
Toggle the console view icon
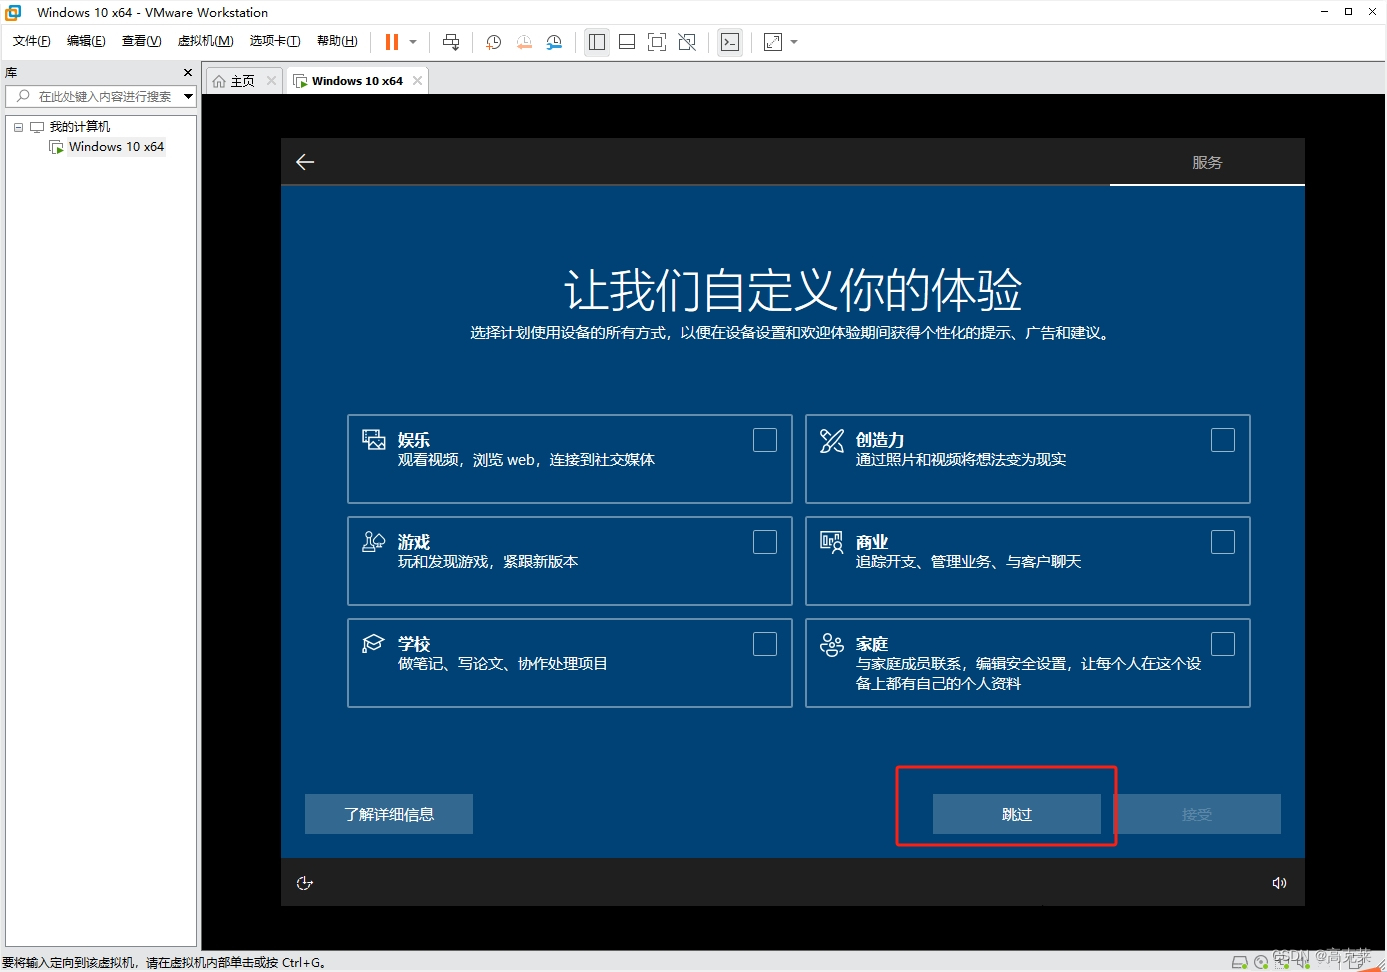click(730, 42)
